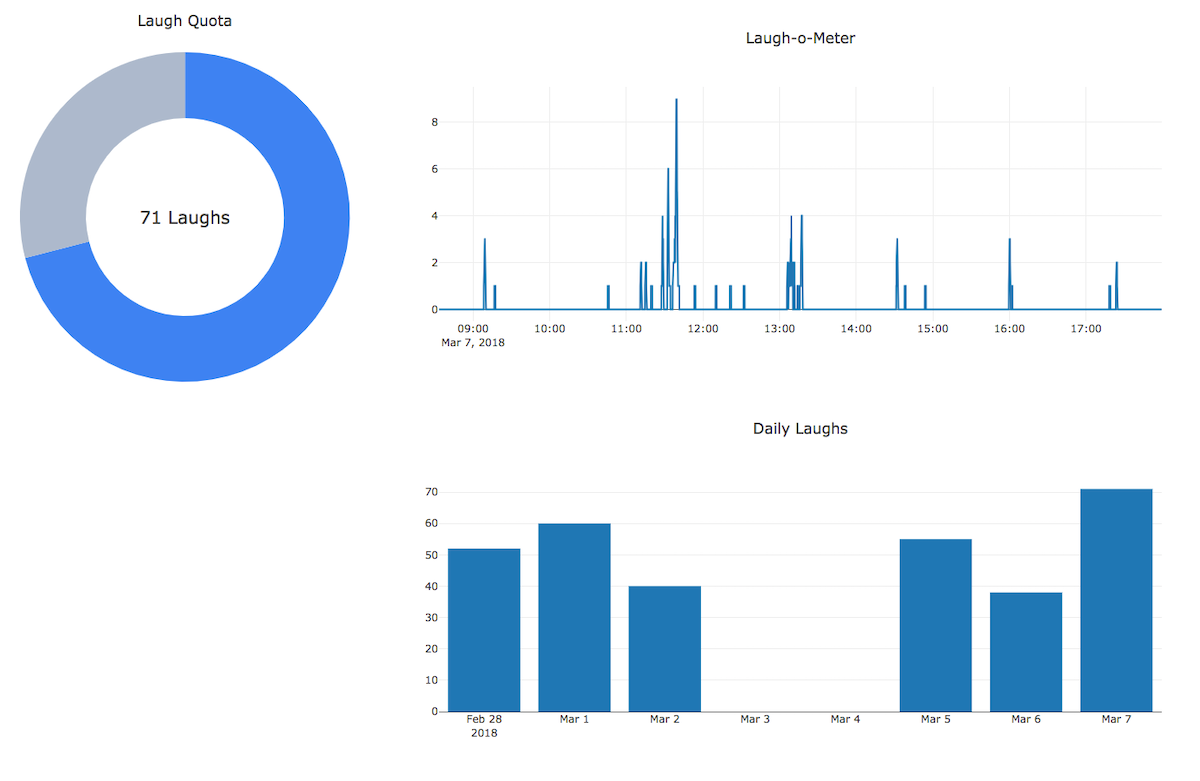Viewport: 1200px width, 781px height.
Task: Click the '16:00' x-axis label
Action: tap(1009, 328)
